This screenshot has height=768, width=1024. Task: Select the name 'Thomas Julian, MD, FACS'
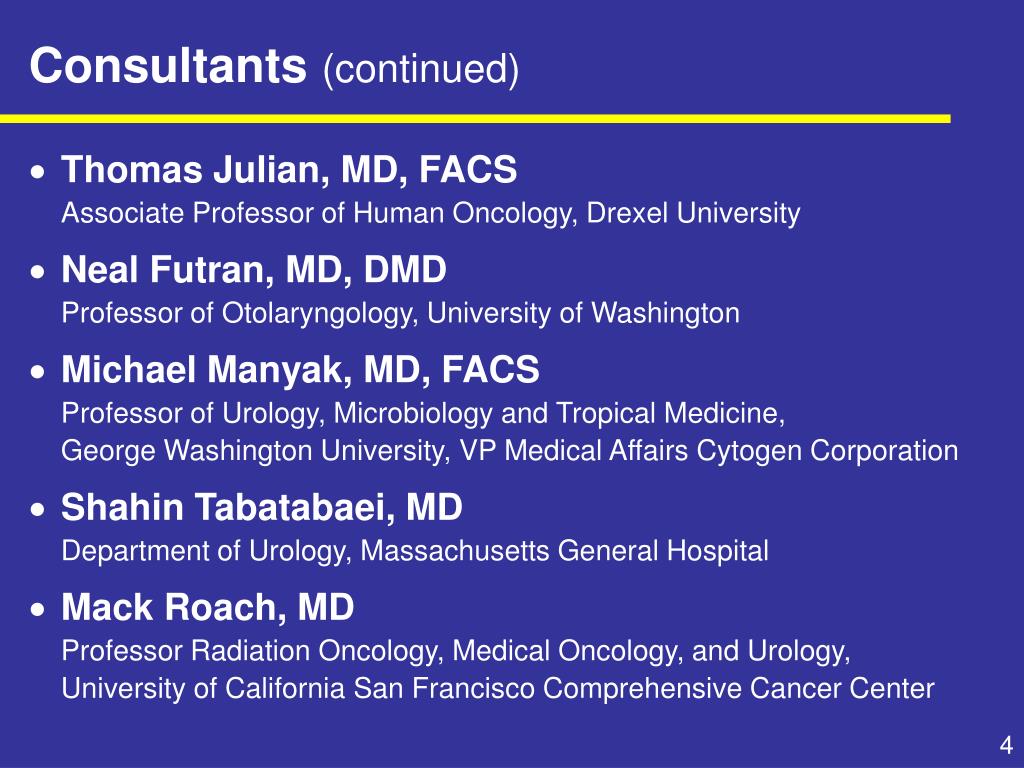[x=289, y=170]
